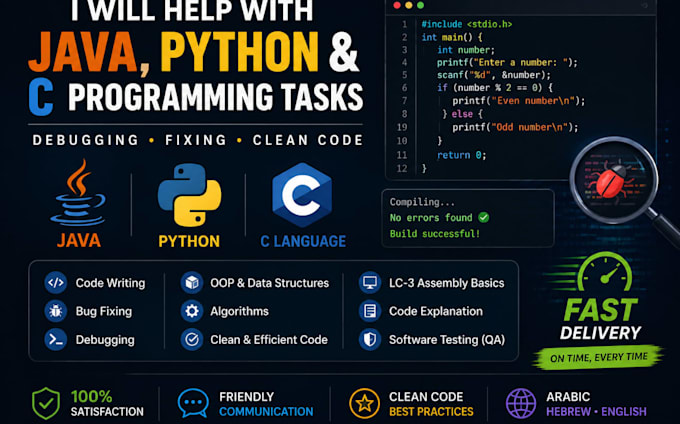
Task: Click the "#include <stdio.h>" code line
Action: [x=467, y=24]
